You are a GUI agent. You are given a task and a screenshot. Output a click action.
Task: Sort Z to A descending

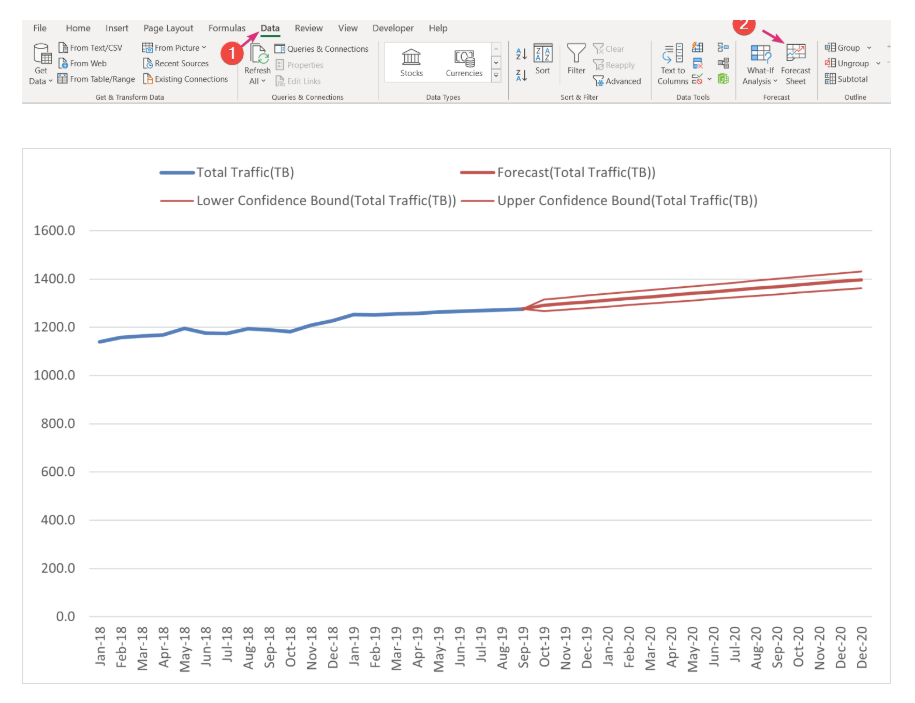click(521, 75)
